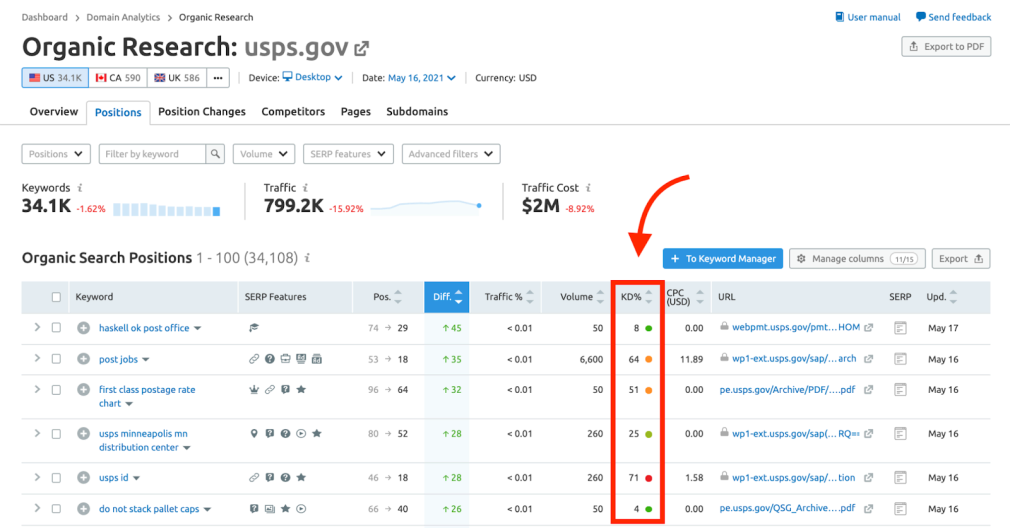Expand the Advanced filters dropdown
This screenshot has width=1010, height=528.
tap(450, 154)
